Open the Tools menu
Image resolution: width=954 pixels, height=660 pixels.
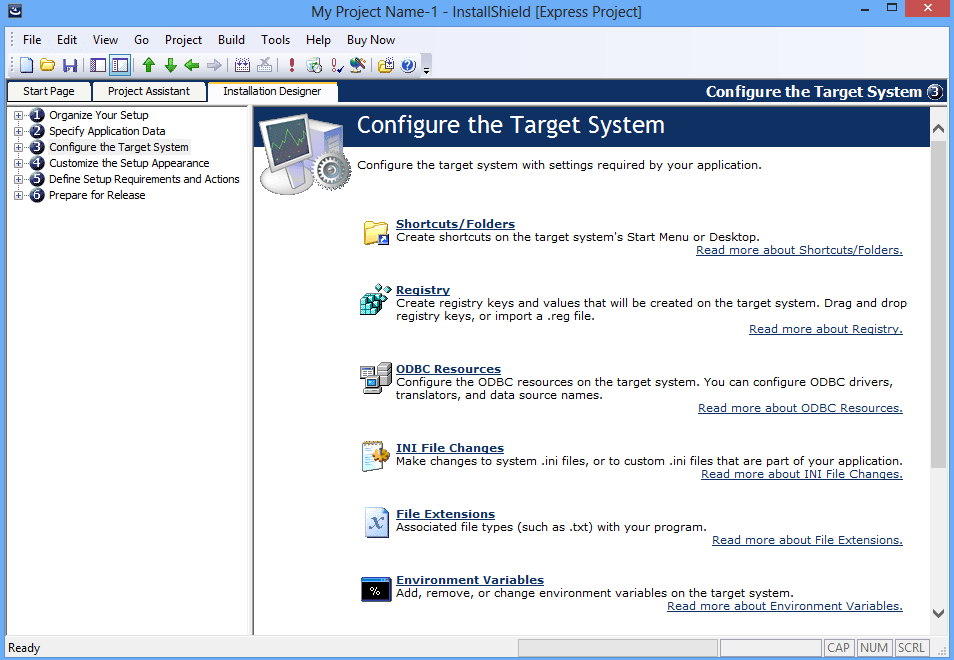pos(276,40)
